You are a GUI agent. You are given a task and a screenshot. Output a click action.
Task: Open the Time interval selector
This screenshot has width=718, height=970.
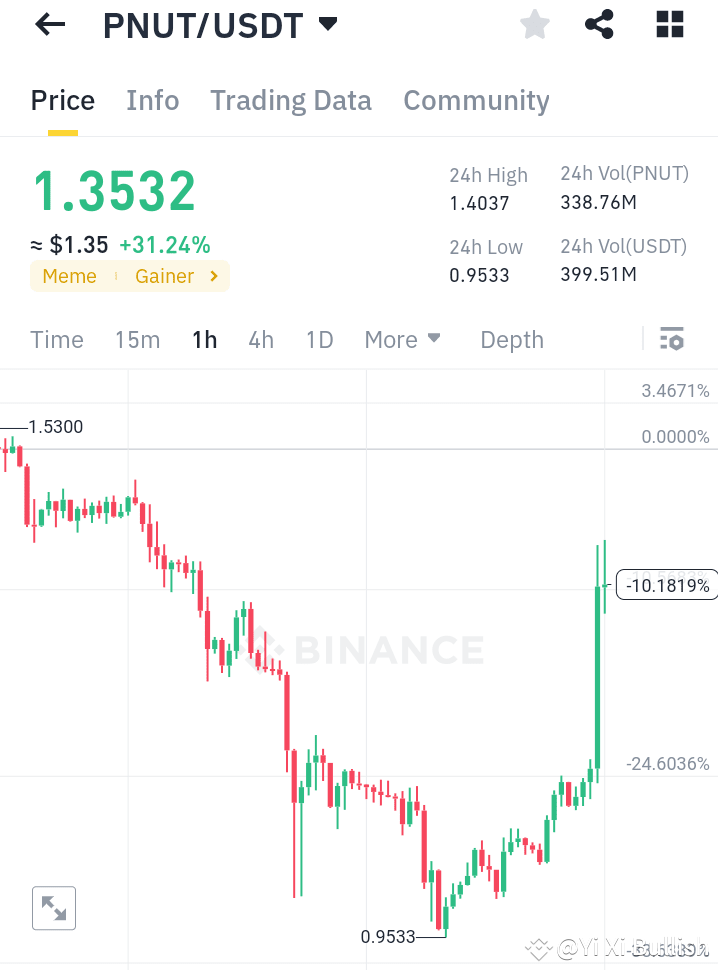[56, 339]
